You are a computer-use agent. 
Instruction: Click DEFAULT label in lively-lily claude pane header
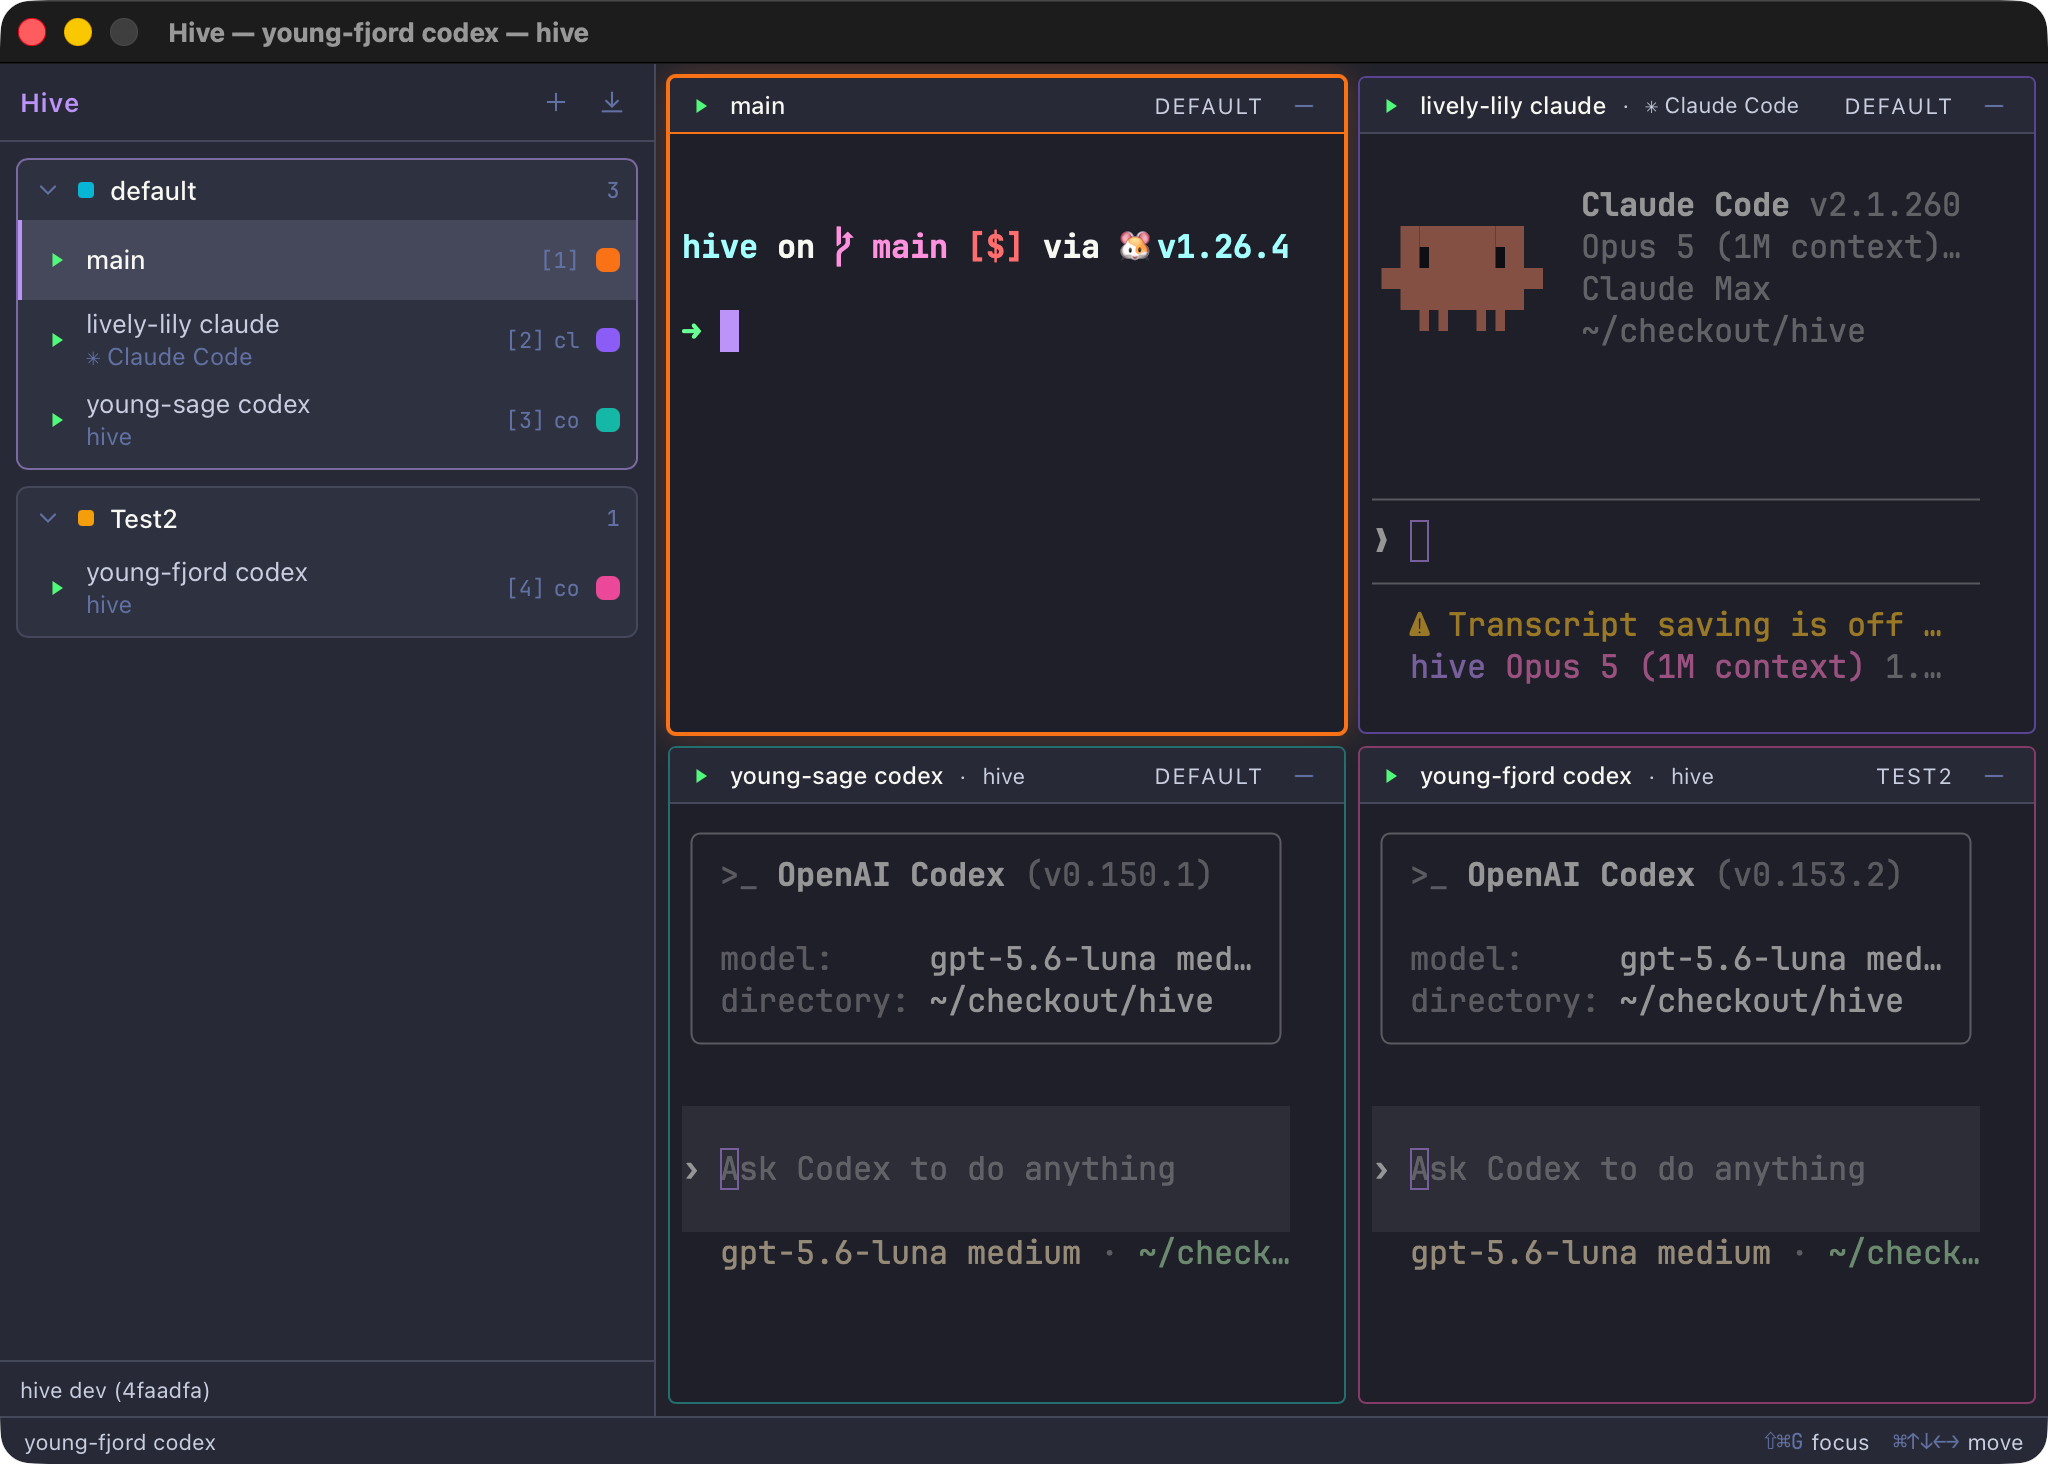tap(1898, 107)
